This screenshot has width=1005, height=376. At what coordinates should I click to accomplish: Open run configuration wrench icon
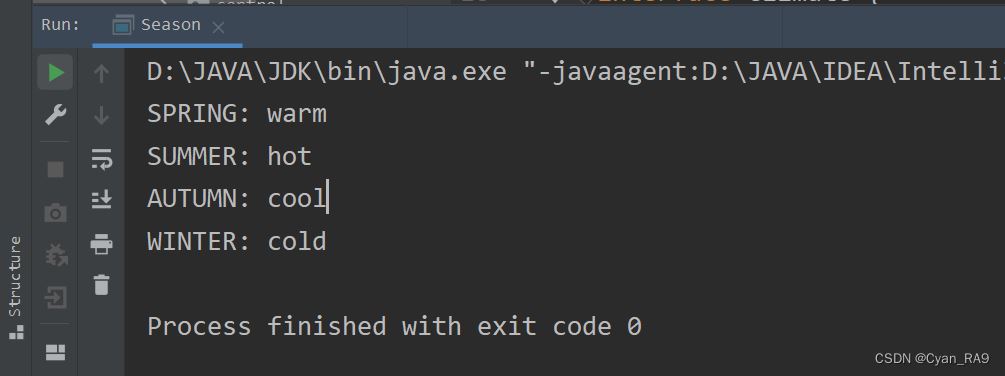pyautogui.click(x=56, y=116)
